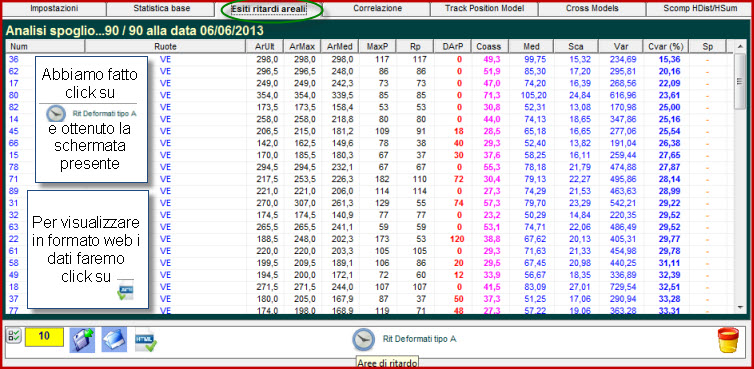This screenshot has width=754, height=369.
Task: Click the vertical scrollbar thumb of the table
Action: [x=740, y=81]
